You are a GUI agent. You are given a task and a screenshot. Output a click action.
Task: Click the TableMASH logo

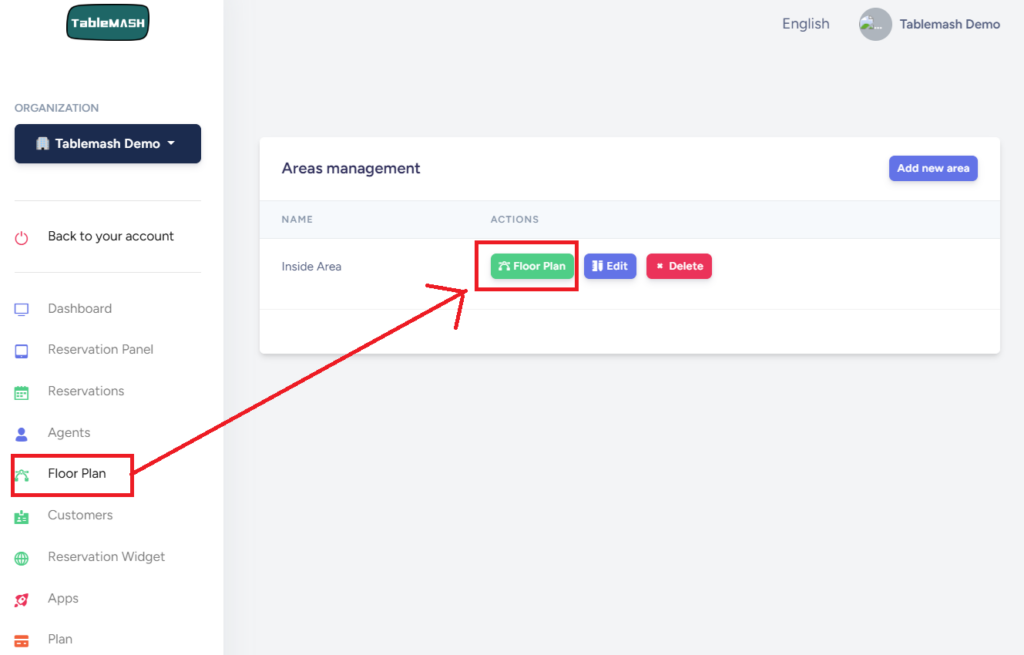[107, 23]
